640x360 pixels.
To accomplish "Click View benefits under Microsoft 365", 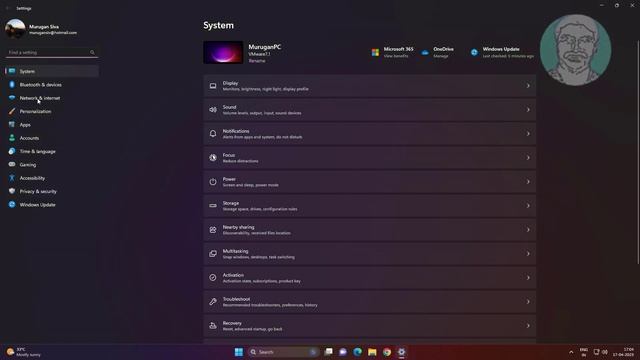I will [396, 56].
